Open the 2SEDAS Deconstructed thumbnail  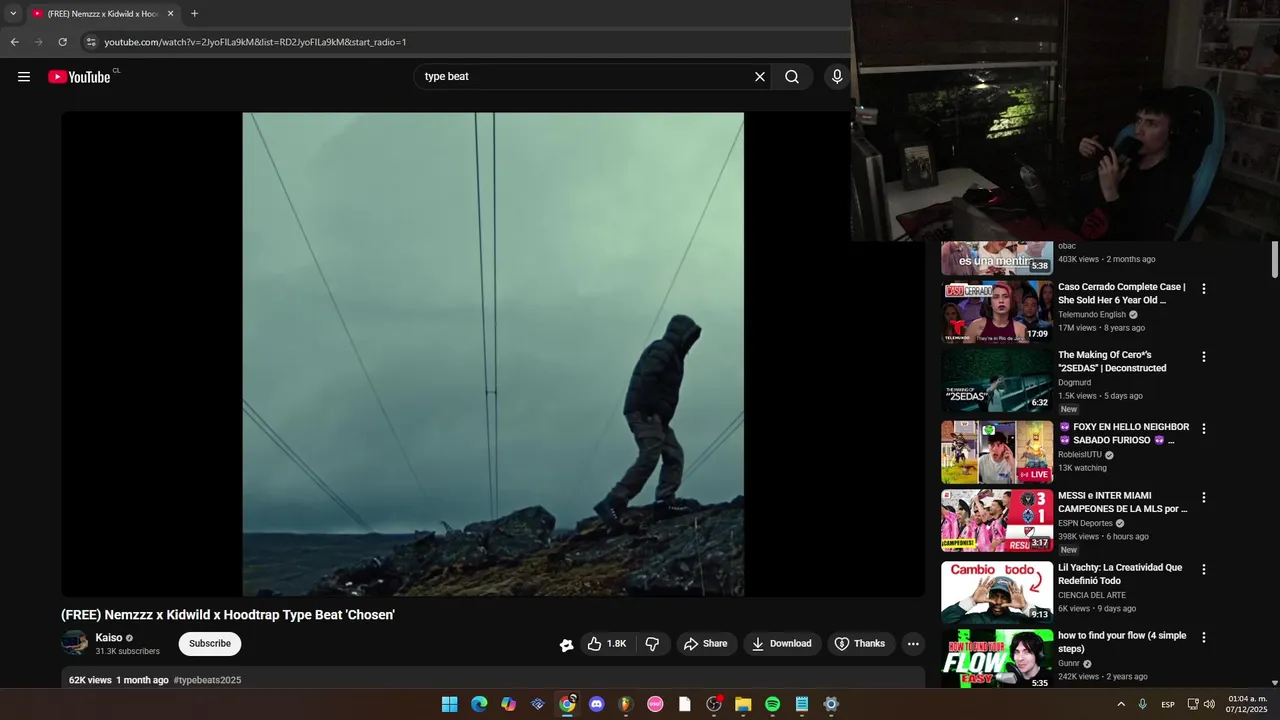point(997,380)
